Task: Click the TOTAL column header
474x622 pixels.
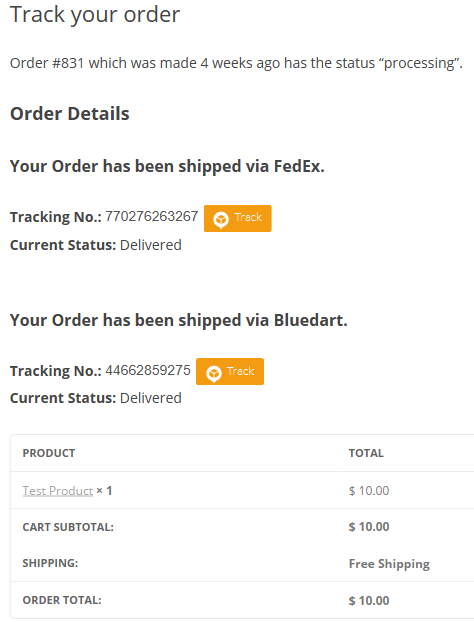Action: pos(366,453)
